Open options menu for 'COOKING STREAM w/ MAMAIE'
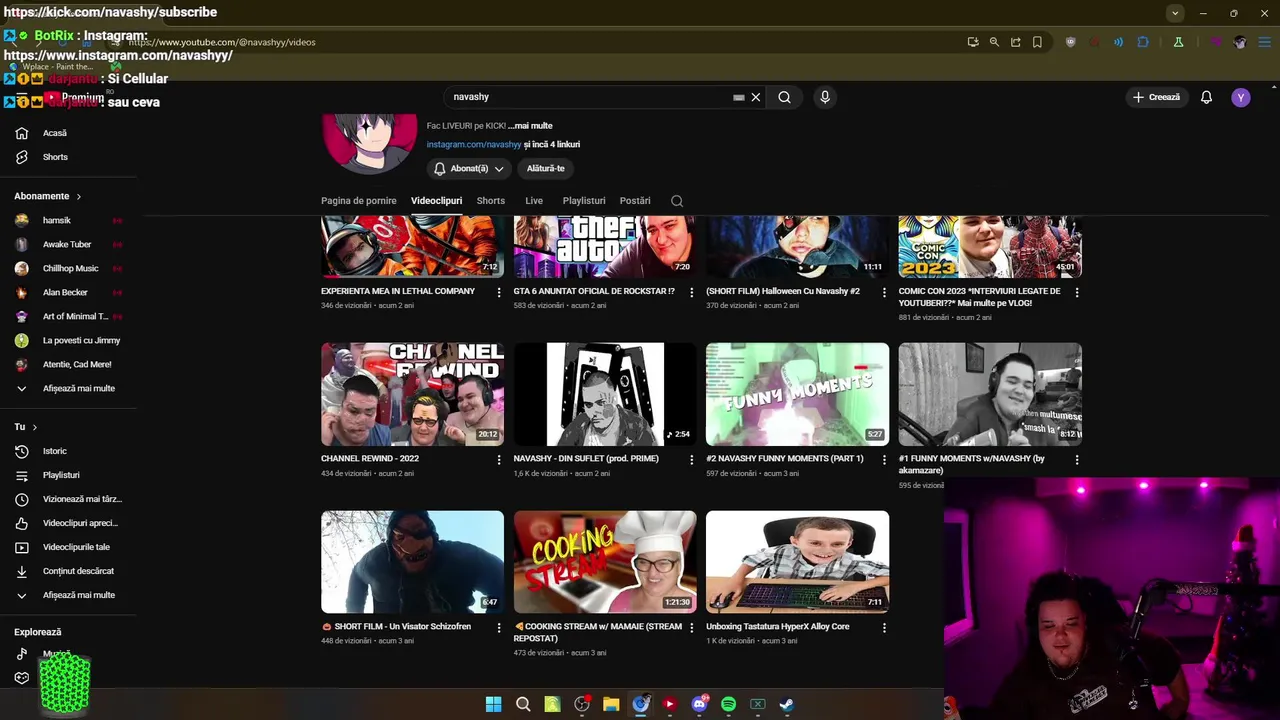 point(691,627)
